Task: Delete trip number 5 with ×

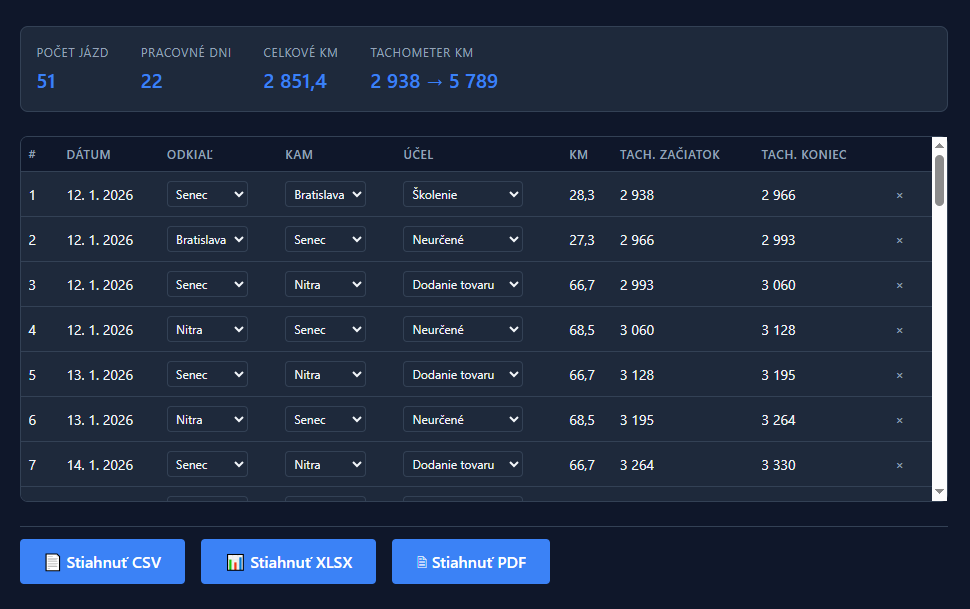Action: click(x=899, y=375)
